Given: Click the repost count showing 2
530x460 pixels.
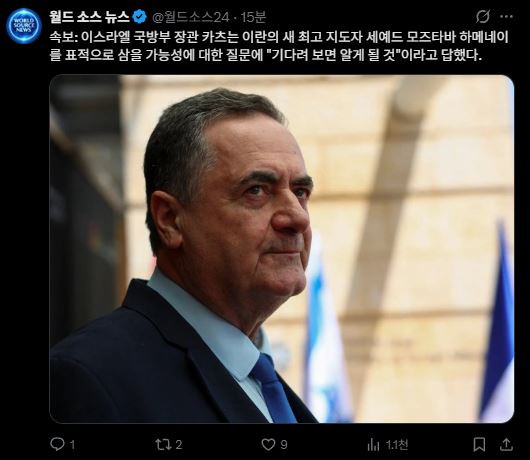Looking at the screenshot, I should (179, 444).
